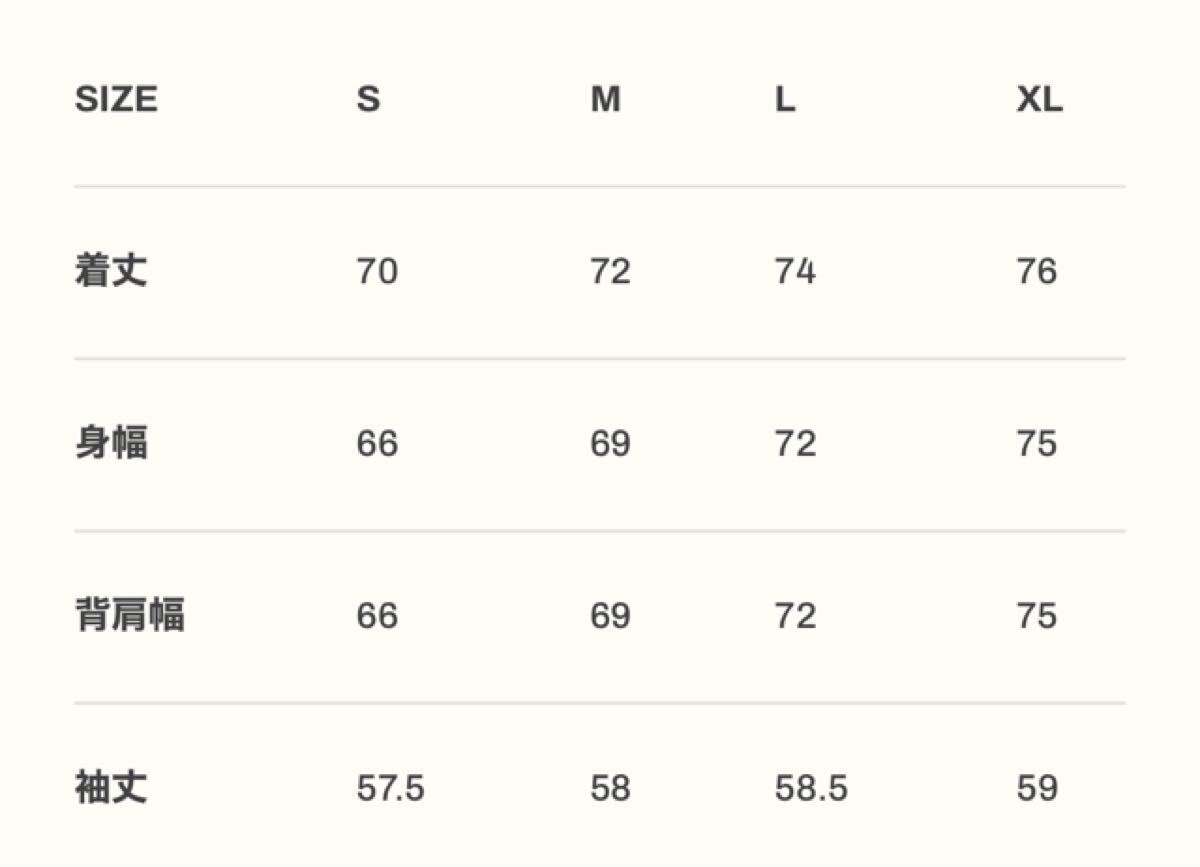The image size is (1200, 867).
Task: Select the M size column header
Action: point(605,100)
